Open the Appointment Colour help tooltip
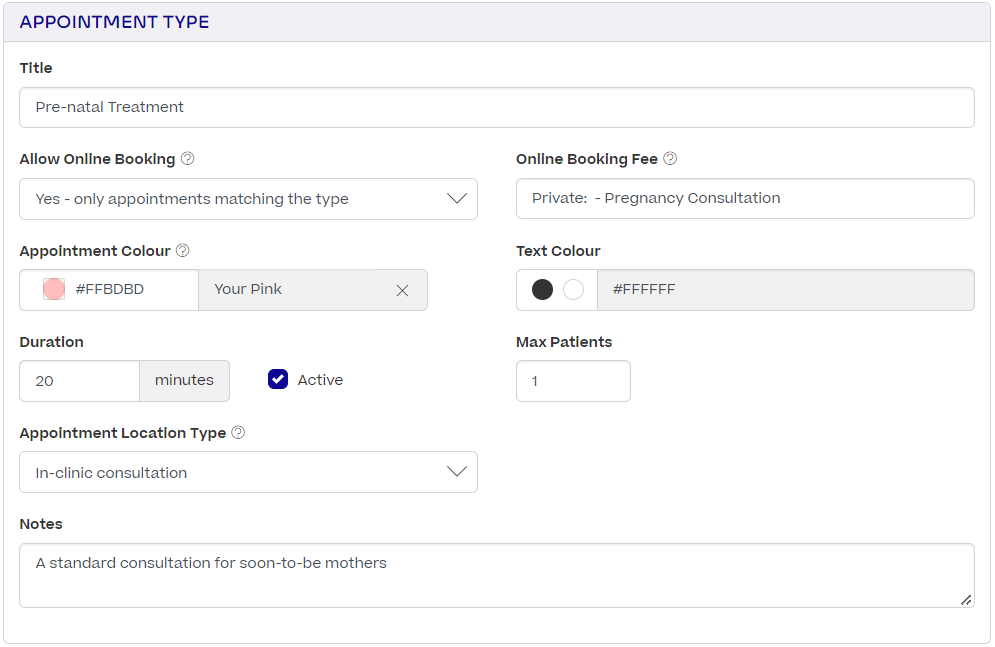This screenshot has height=647, width=995. (x=181, y=250)
